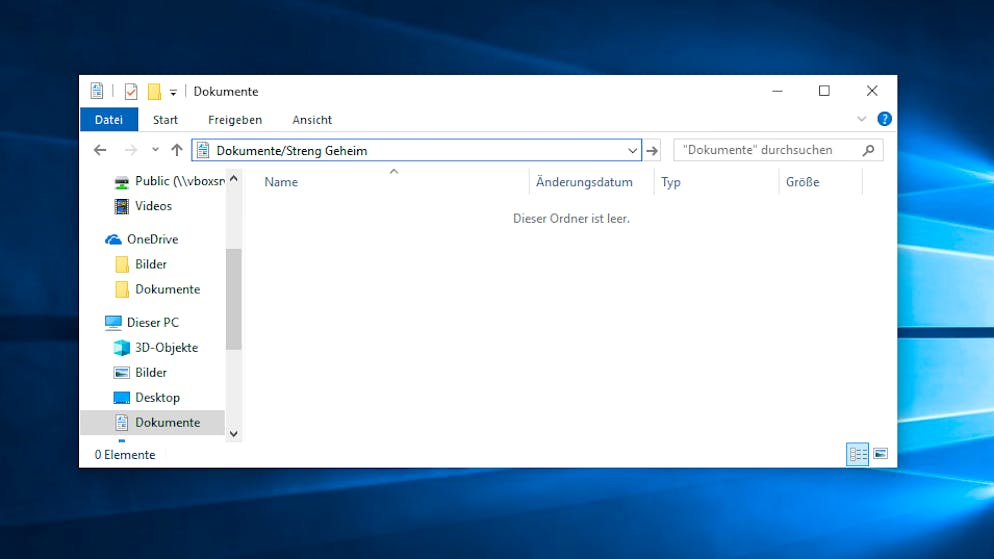Viewport: 994px width, 559px height.
Task: Click the Desktop icon in the sidebar
Action: (121, 397)
